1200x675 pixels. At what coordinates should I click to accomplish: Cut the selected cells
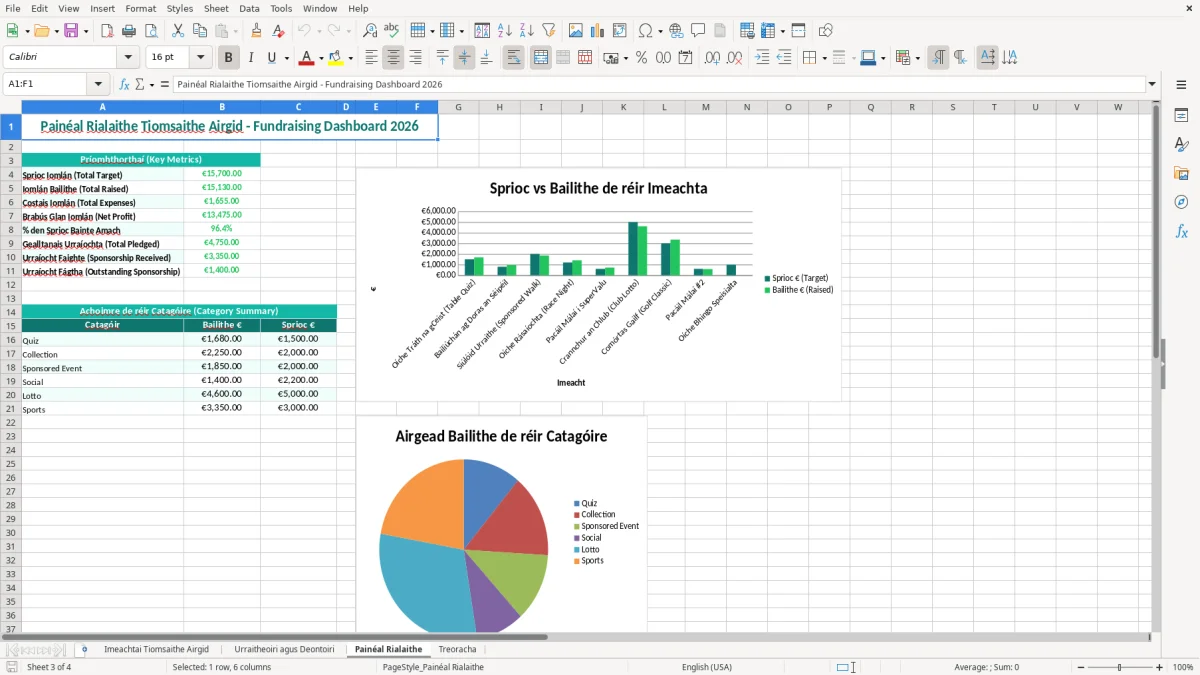pos(178,31)
